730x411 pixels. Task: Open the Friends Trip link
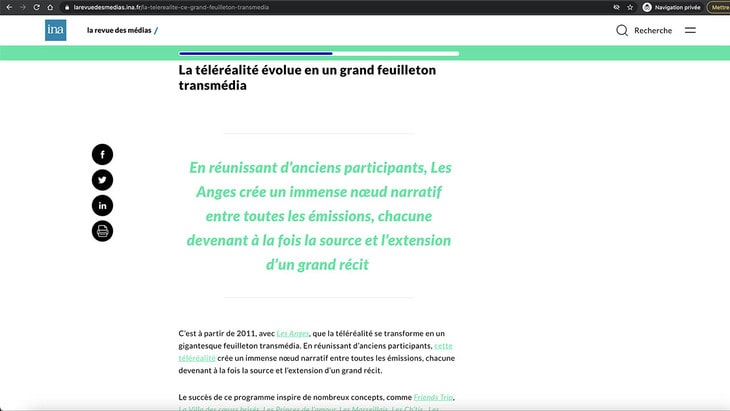tap(433, 397)
